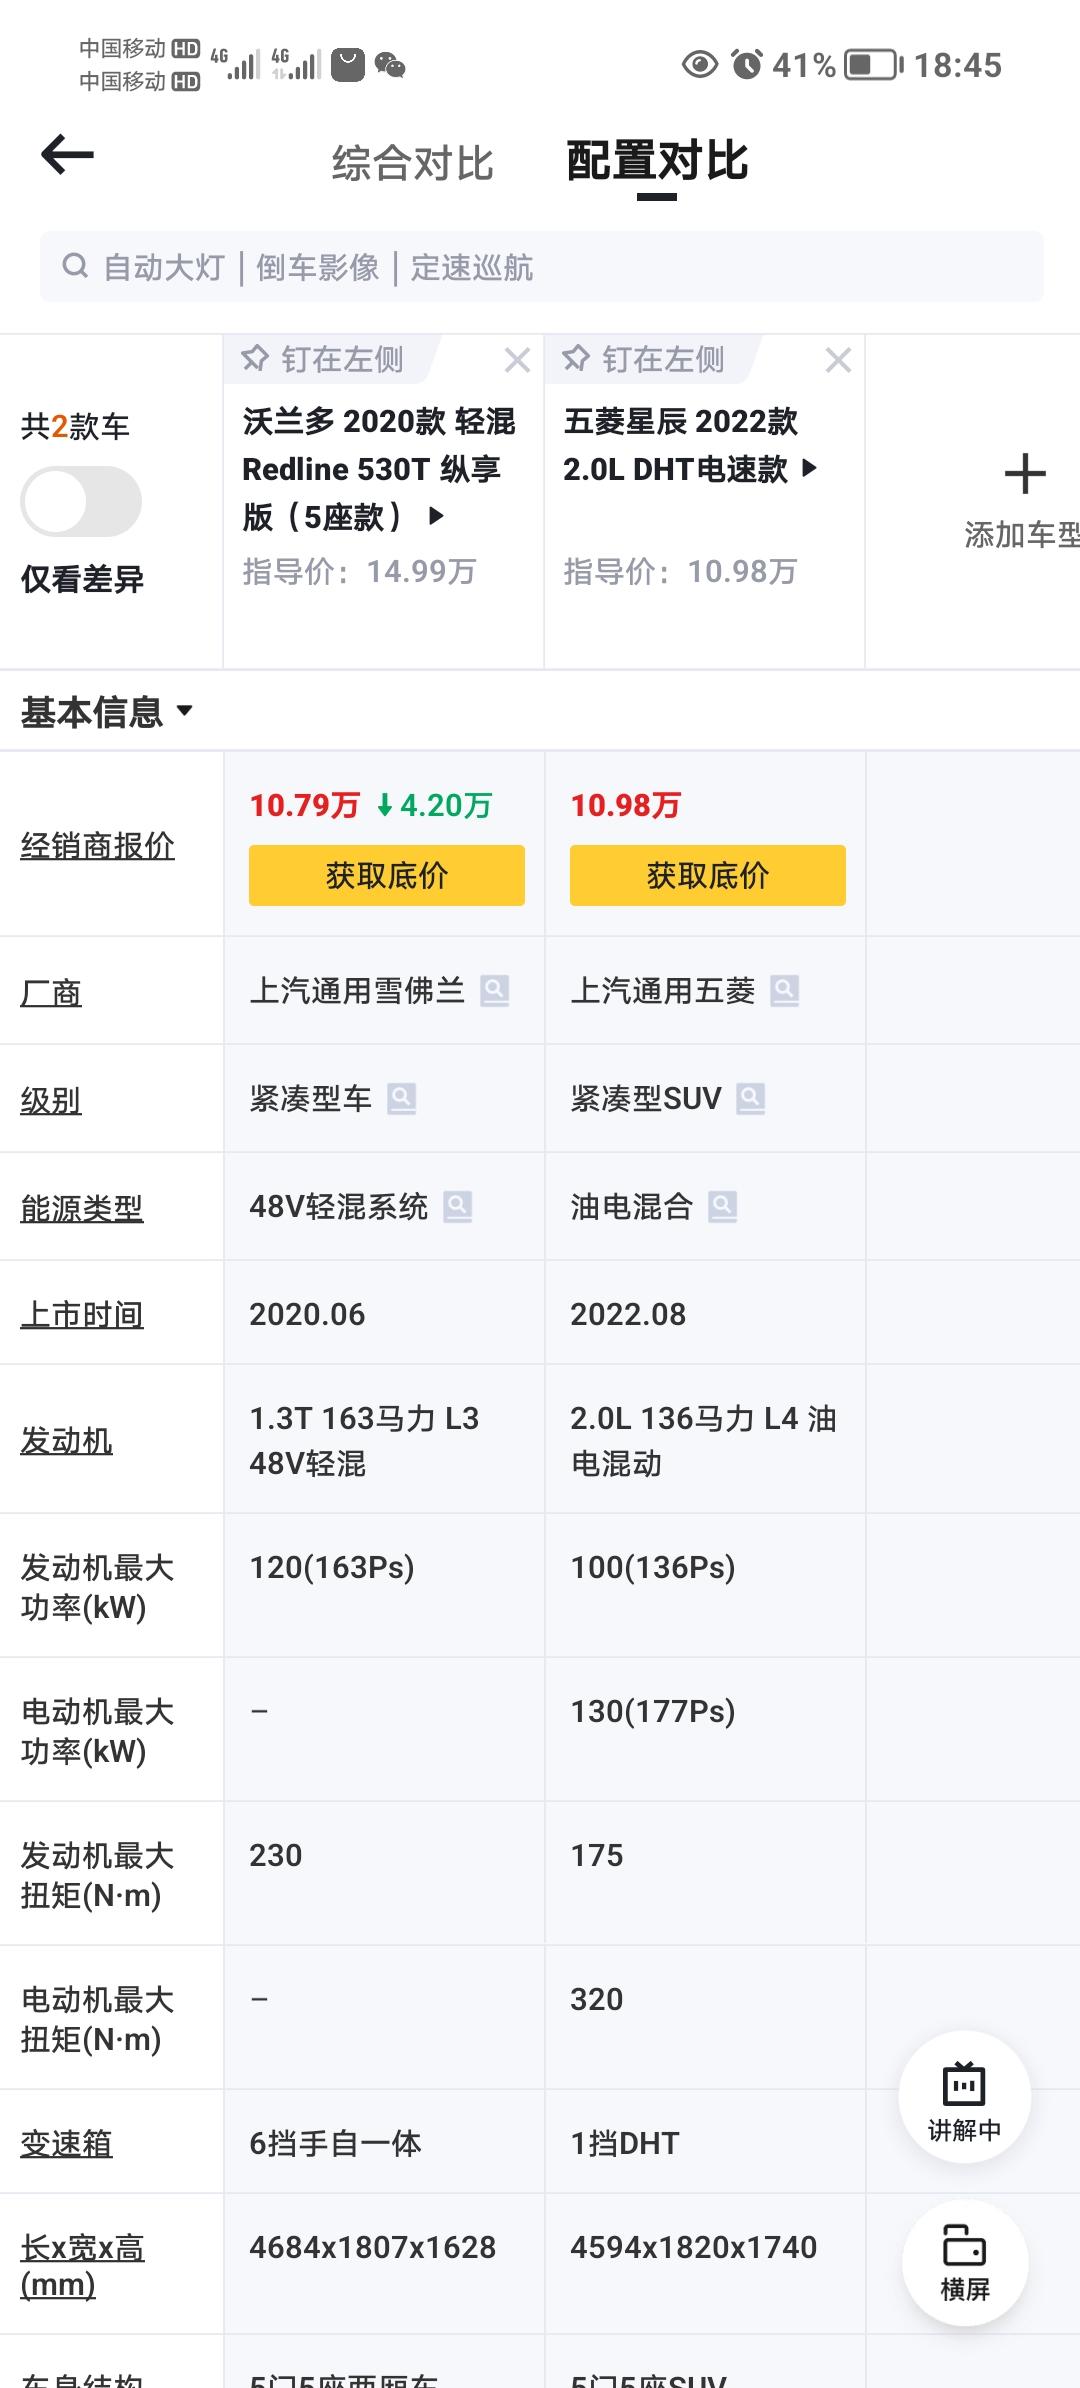Tap the alarm clock status icon
Viewport: 1080px width, 2388px height.
pos(746,65)
